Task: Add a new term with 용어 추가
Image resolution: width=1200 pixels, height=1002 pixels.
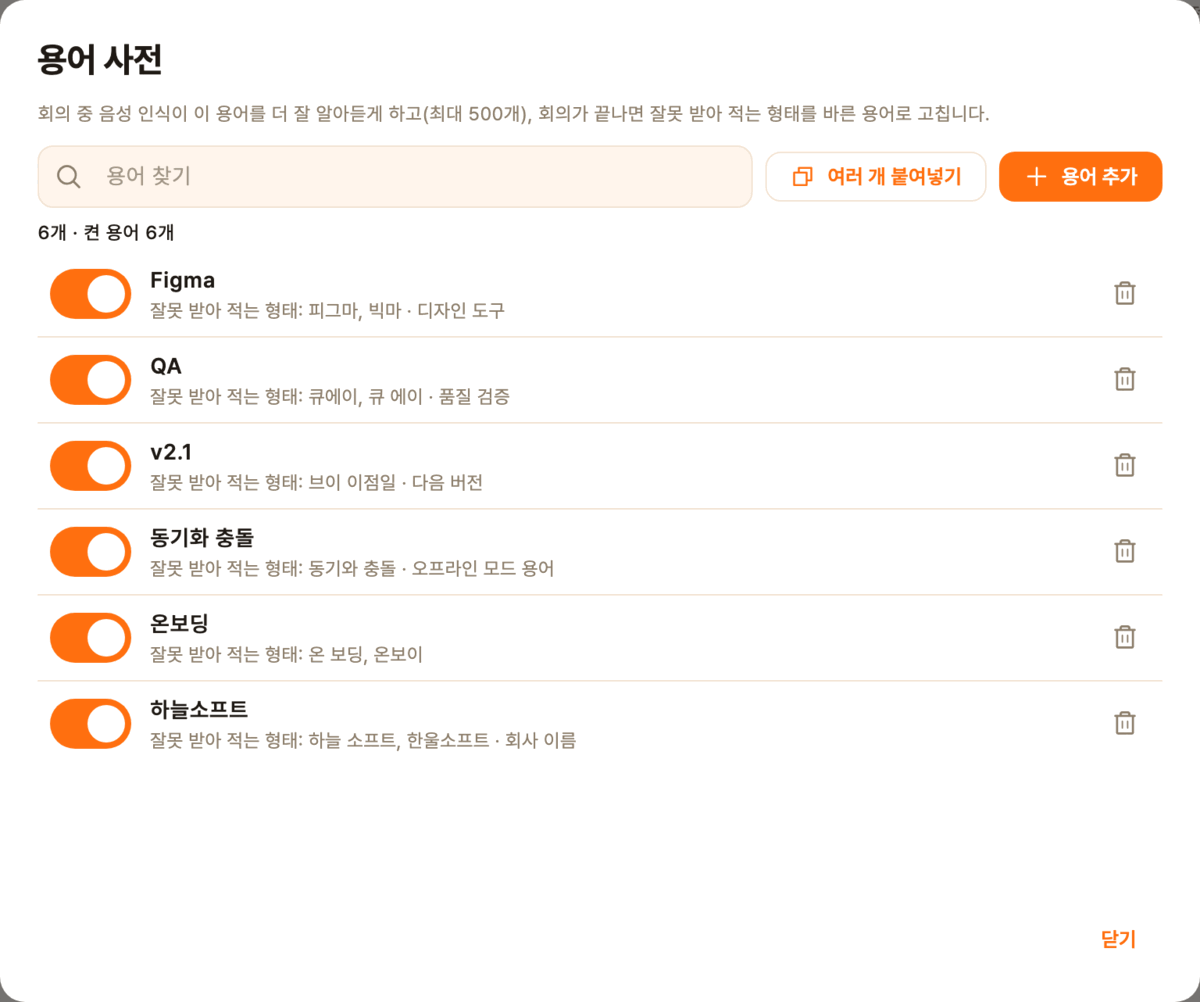Action: coord(1080,177)
